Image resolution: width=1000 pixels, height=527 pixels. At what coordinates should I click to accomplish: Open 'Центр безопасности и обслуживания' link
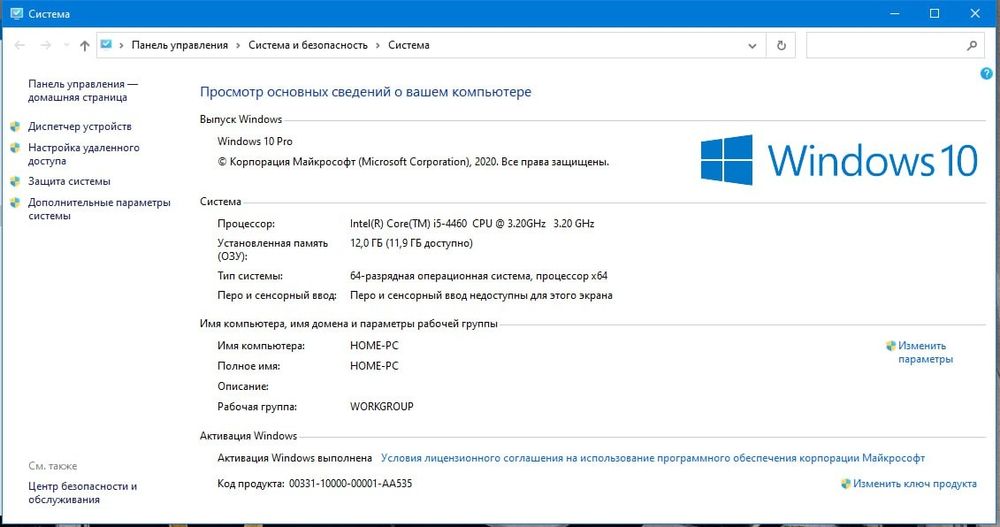[x=82, y=493]
